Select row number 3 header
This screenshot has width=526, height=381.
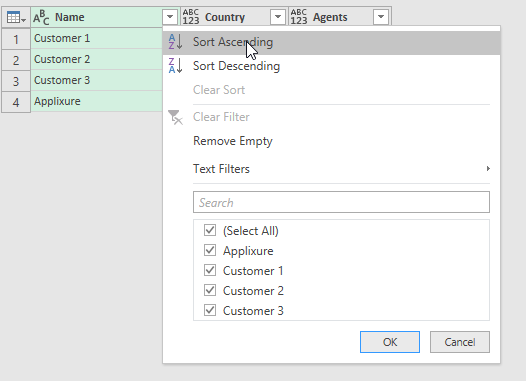pos(16,81)
